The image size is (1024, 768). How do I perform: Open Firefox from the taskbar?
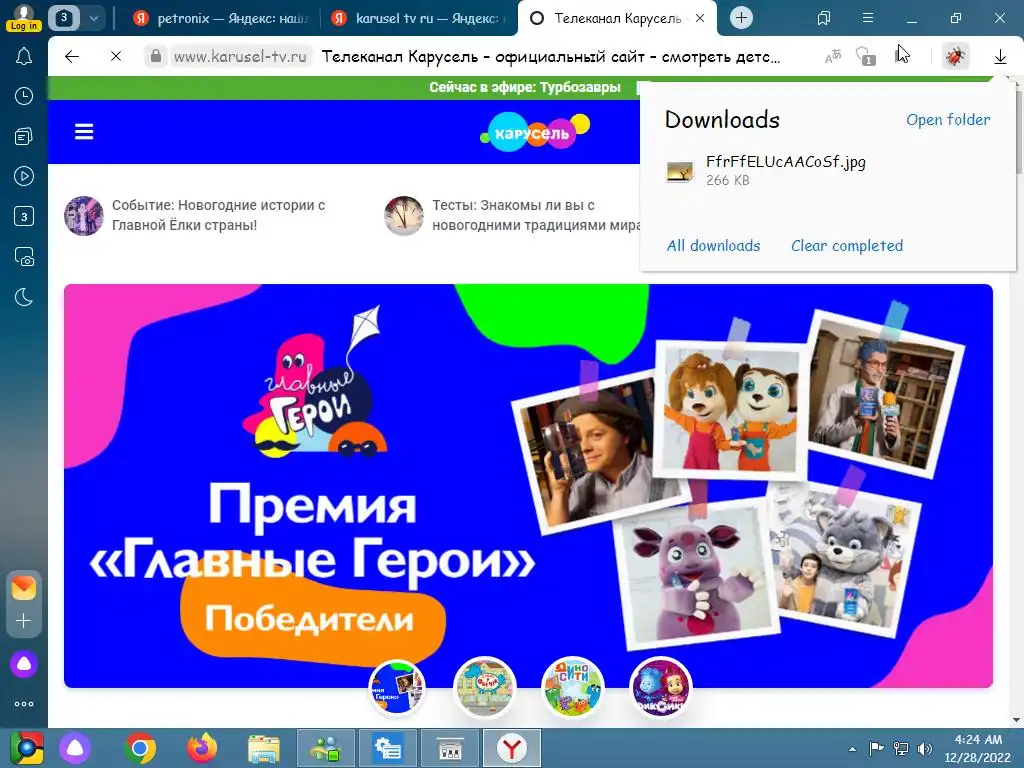pos(202,748)
